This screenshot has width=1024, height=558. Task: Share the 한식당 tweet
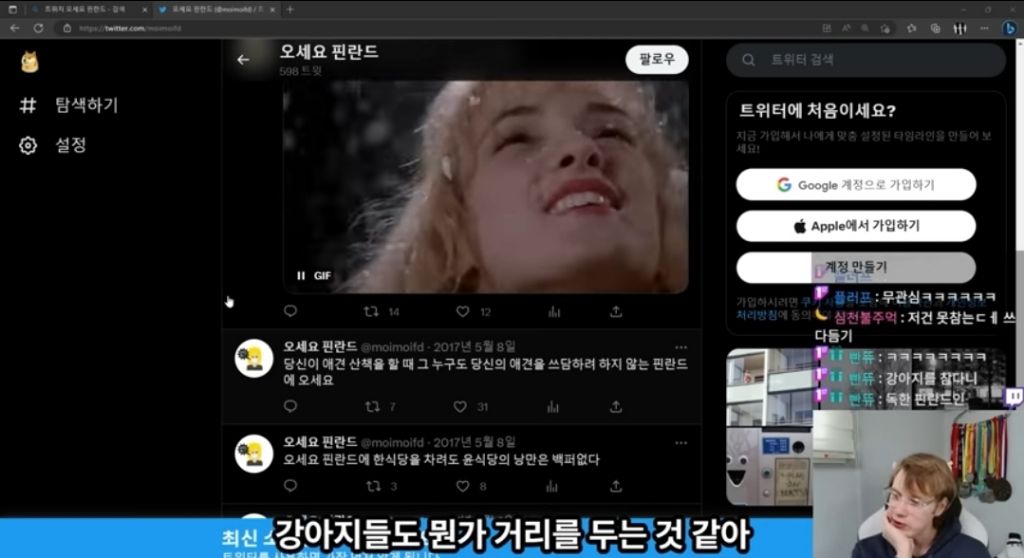(x=616, y=486)
